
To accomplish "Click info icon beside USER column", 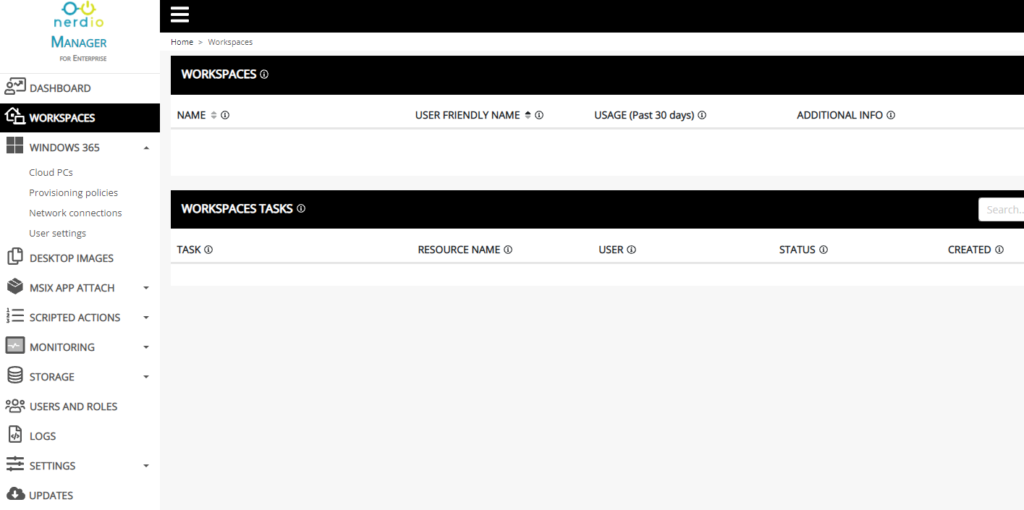I will pos(632,249).
